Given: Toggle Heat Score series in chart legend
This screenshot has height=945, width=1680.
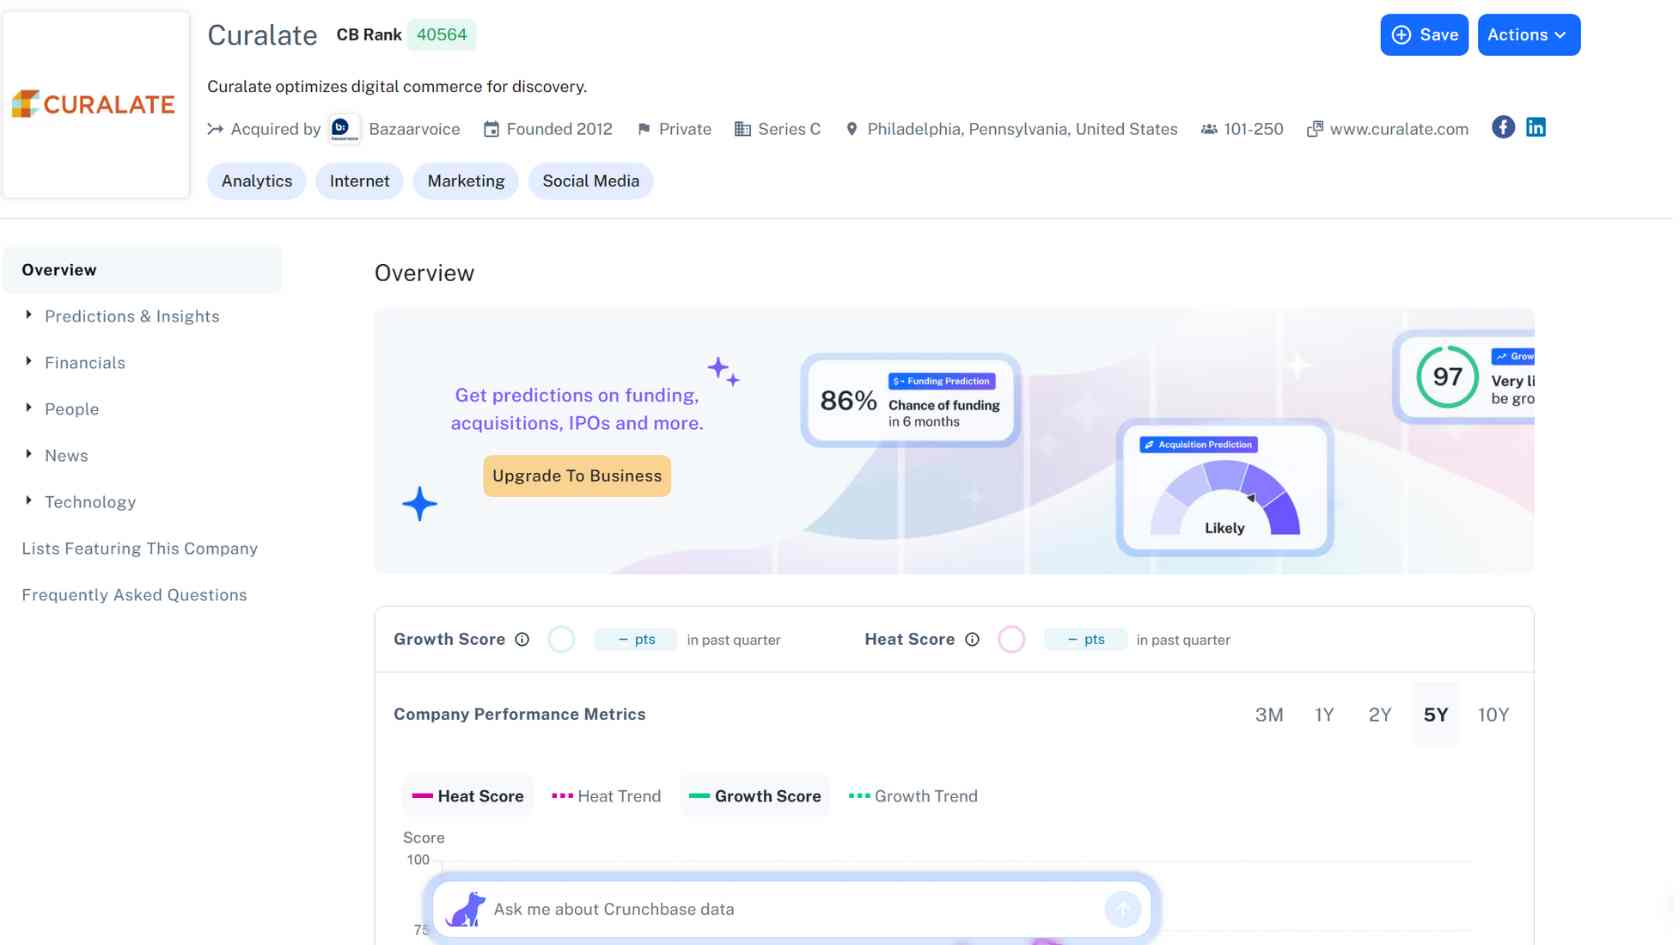Looking at the screenshot, I should [468, 796].
